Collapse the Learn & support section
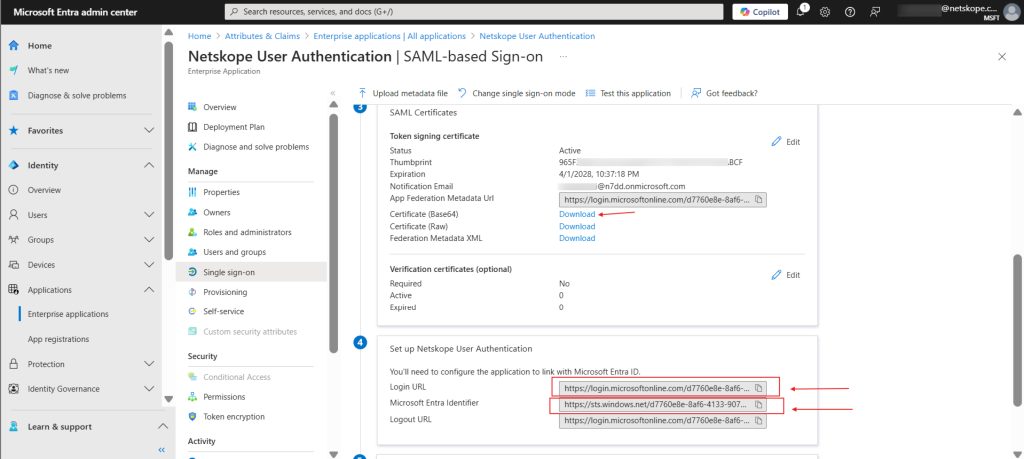The image size is (1024, 459). (x=163, y=426)
